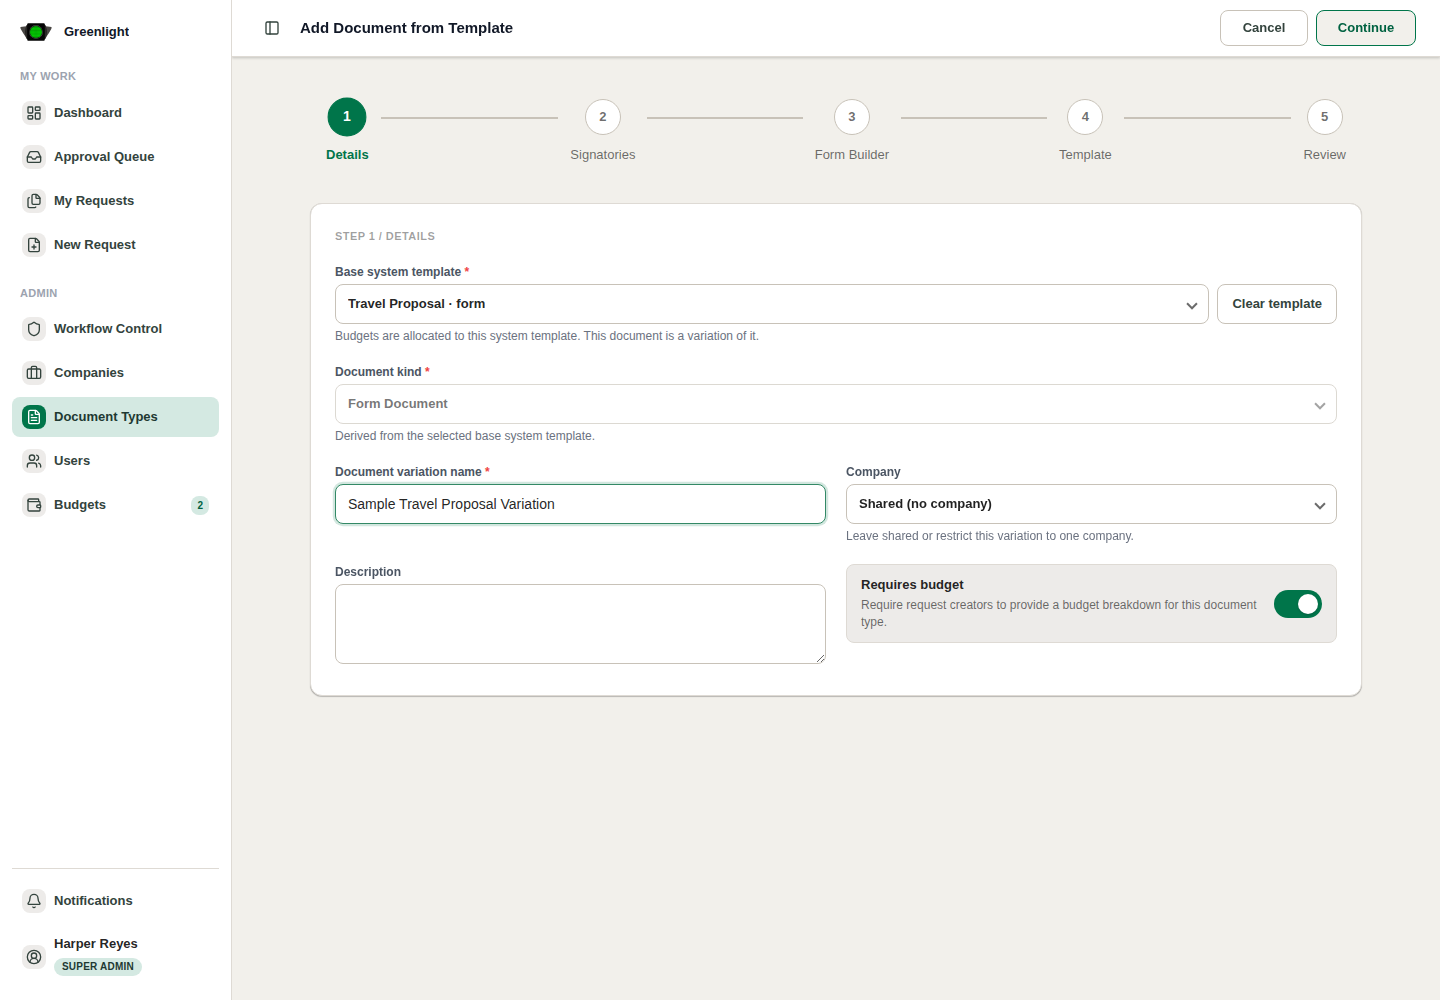Disable the Requires budget switch

(x=1298, y=604)
